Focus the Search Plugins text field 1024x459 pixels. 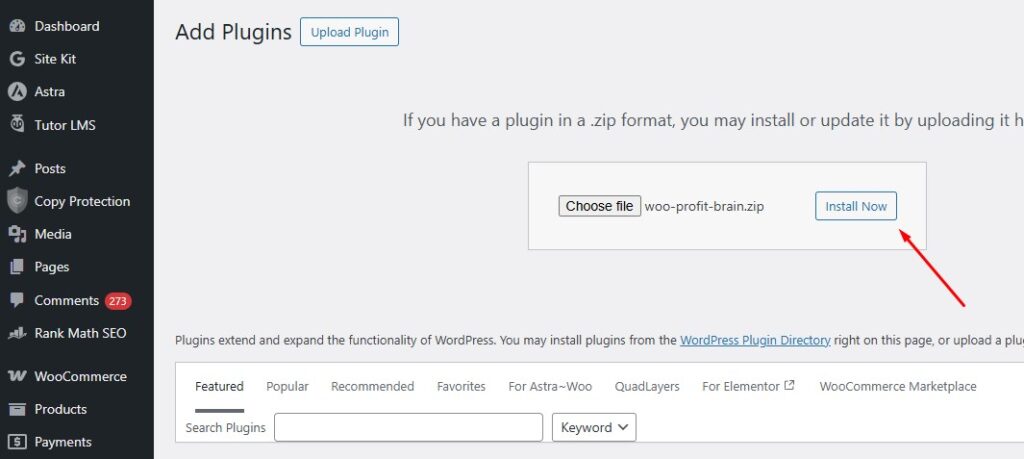pos(408,428)
